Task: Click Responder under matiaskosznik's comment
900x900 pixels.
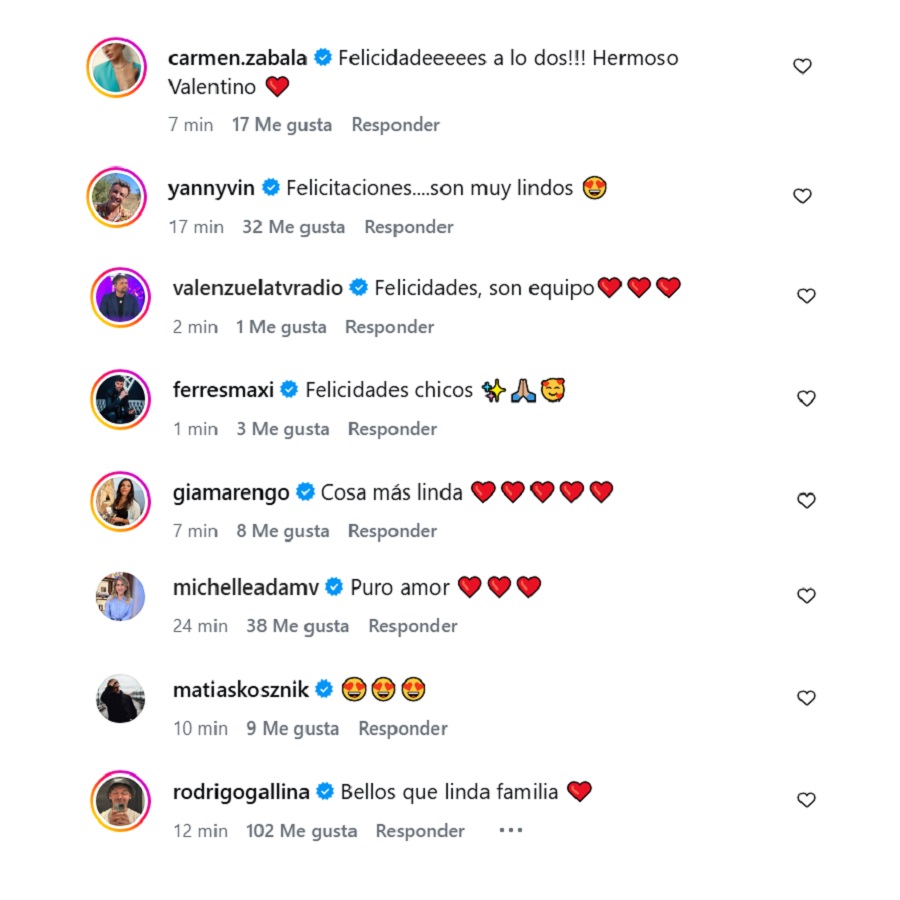Action: coord(403,729)
